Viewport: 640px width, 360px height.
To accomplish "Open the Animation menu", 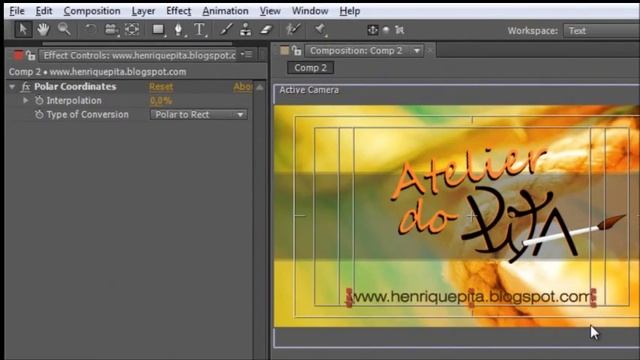I will click(x=225, y=11).
